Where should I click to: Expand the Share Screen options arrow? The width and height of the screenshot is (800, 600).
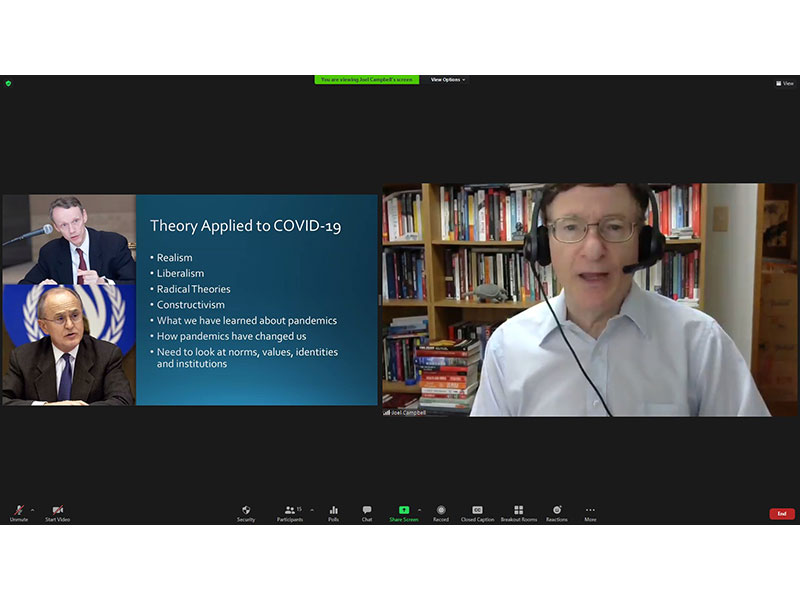[x=420, y=509]
